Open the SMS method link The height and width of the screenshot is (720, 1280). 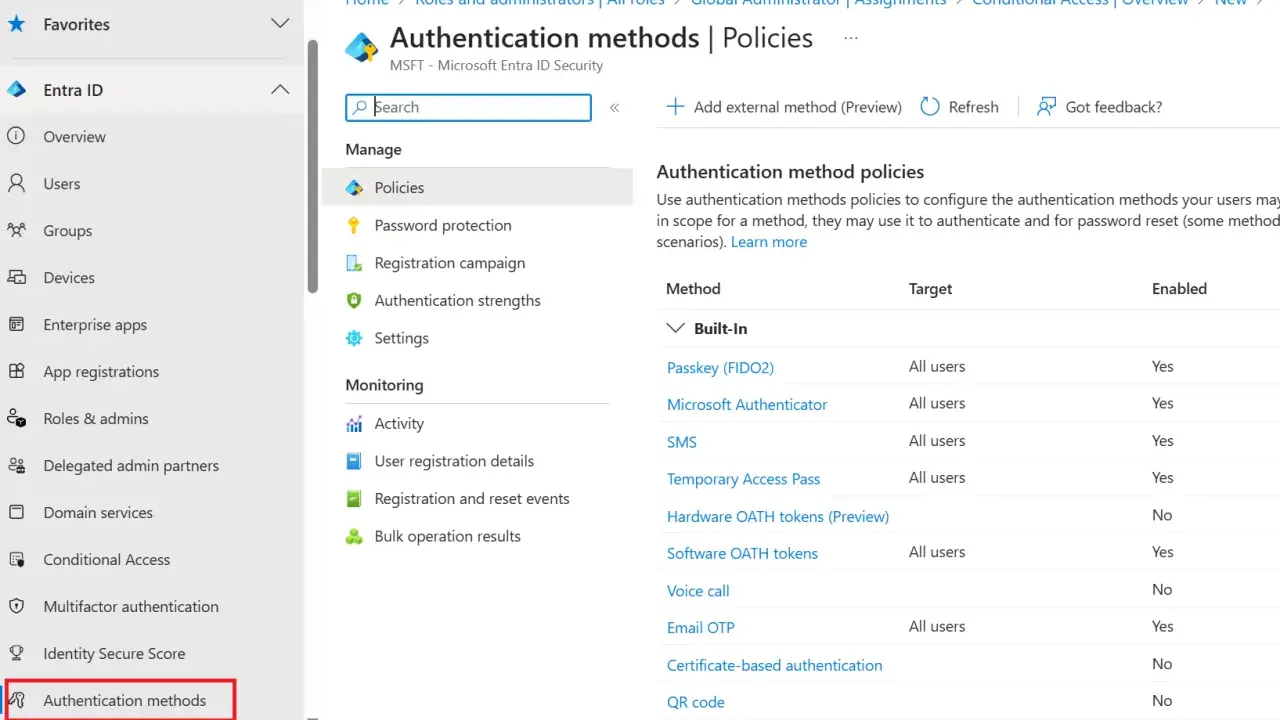(682, 442)
